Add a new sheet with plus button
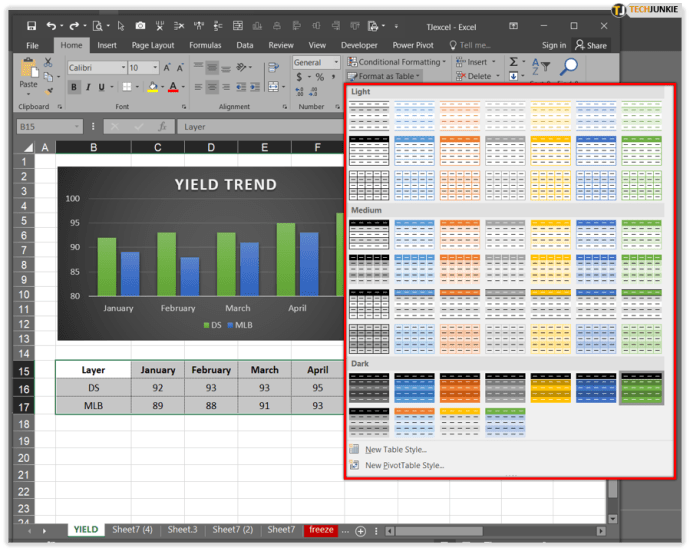This screenshot has width=690, height=551. 360,531
